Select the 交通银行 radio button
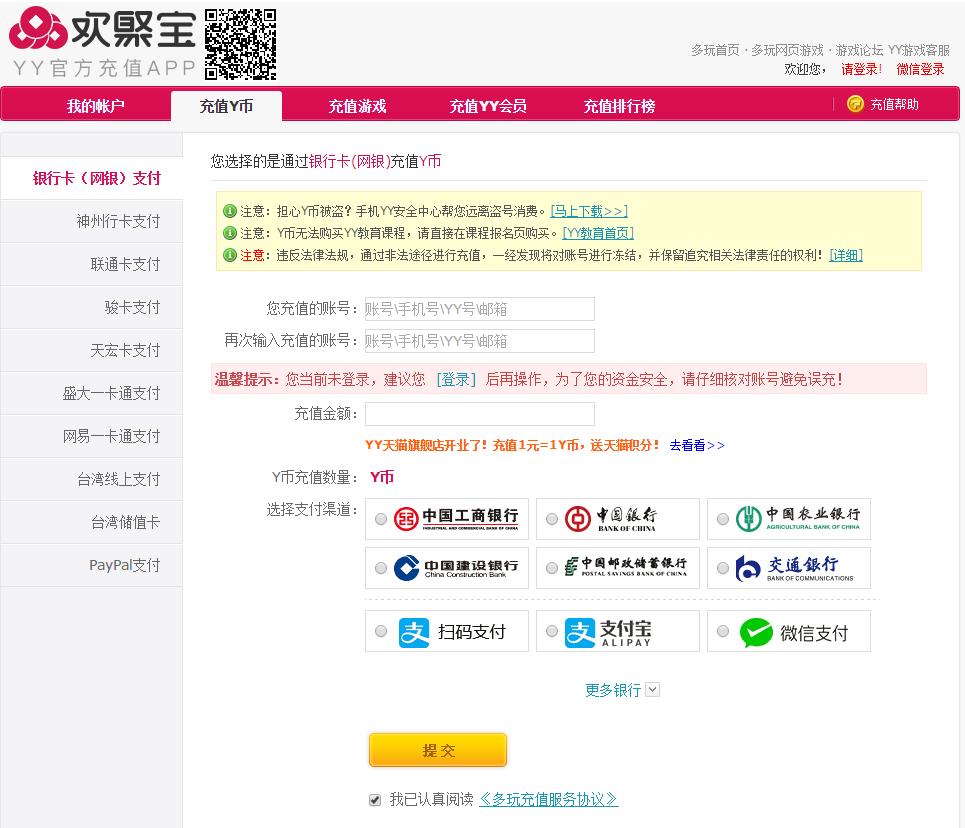 pos(723,568)
